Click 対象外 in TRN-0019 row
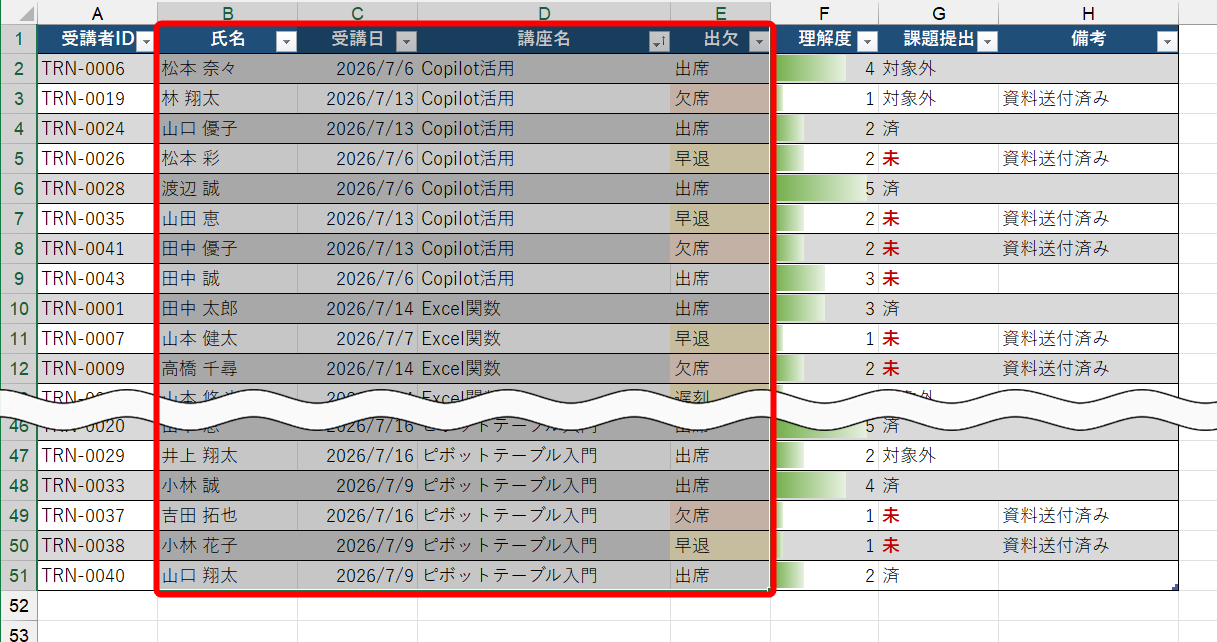1217x642 pixels. 909,99
